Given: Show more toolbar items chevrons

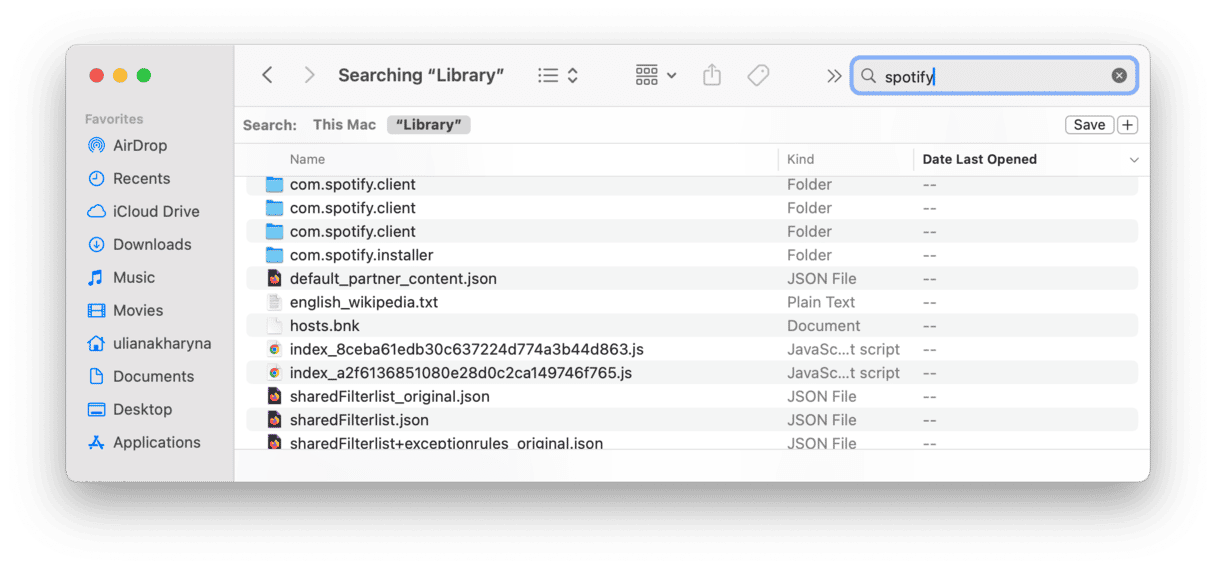Looking at the screenshot, I should click(x=834, y=76).
